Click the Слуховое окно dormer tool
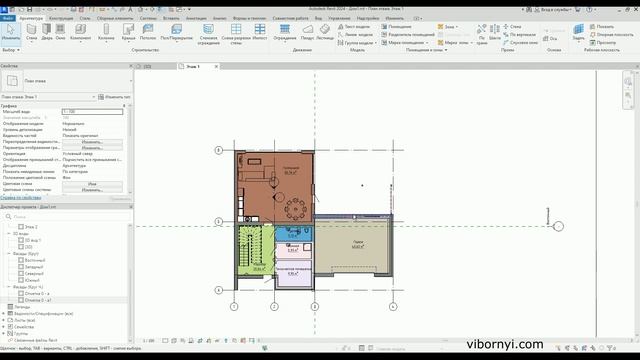This screenshot has width=640, height=360. coord(520,42)
